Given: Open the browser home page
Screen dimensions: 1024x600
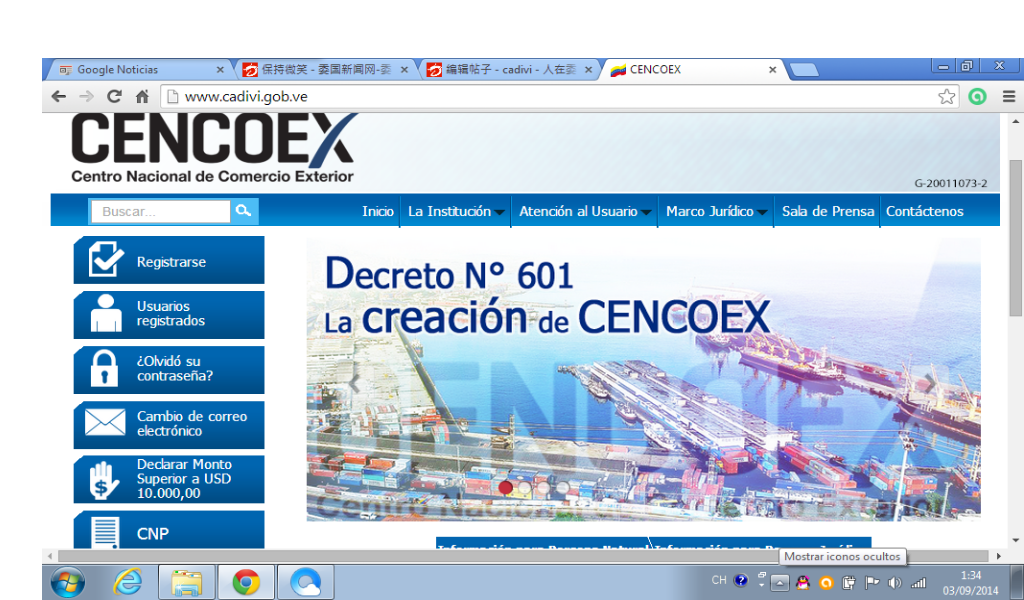Looking at the screenshot, I should [x=142, y=97].
